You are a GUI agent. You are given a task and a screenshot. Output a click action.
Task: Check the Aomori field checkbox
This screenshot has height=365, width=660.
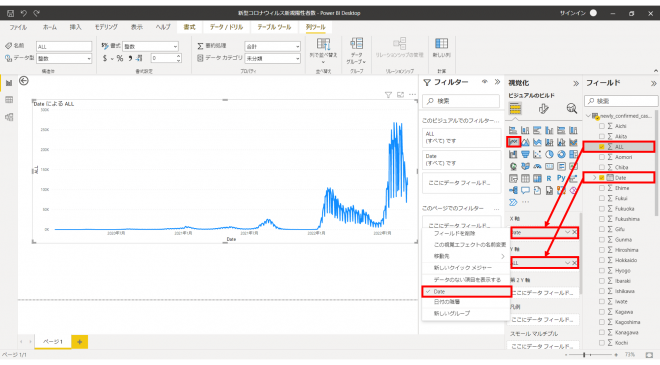click(602, 157)
